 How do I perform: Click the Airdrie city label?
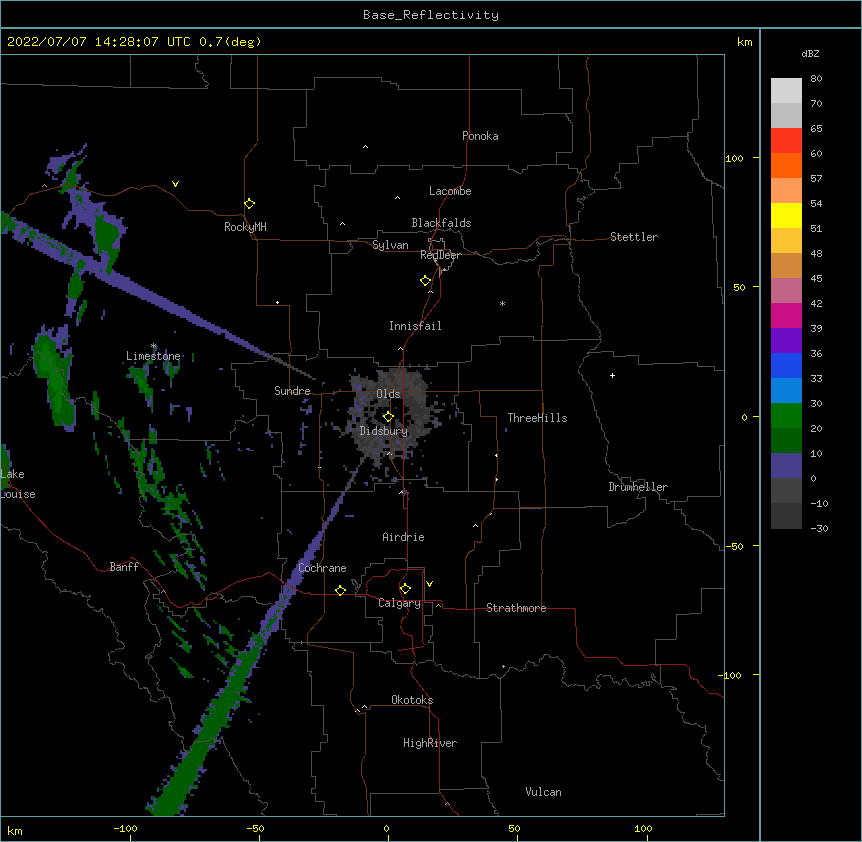click(x=403, y=537)
